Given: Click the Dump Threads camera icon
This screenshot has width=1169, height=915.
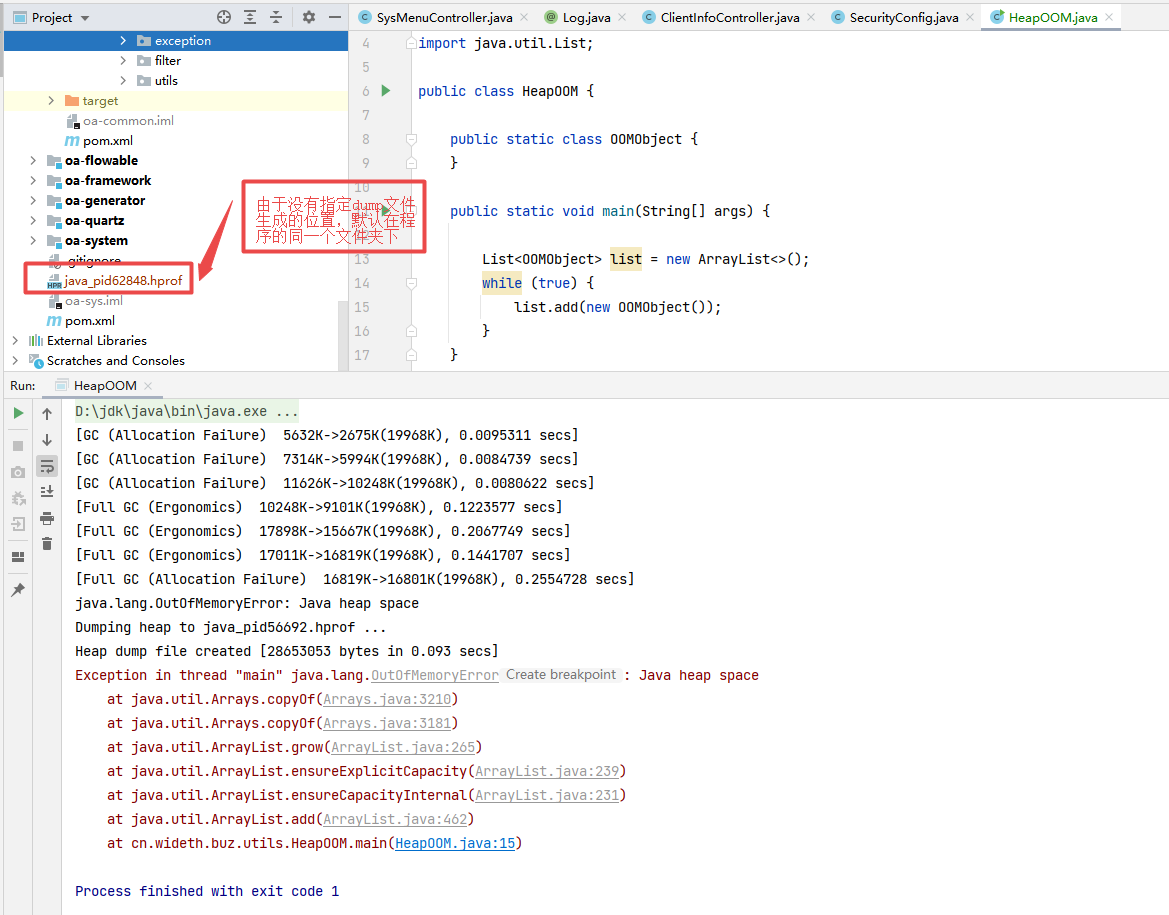Looking at the screenshot, I should pos(19,472).
